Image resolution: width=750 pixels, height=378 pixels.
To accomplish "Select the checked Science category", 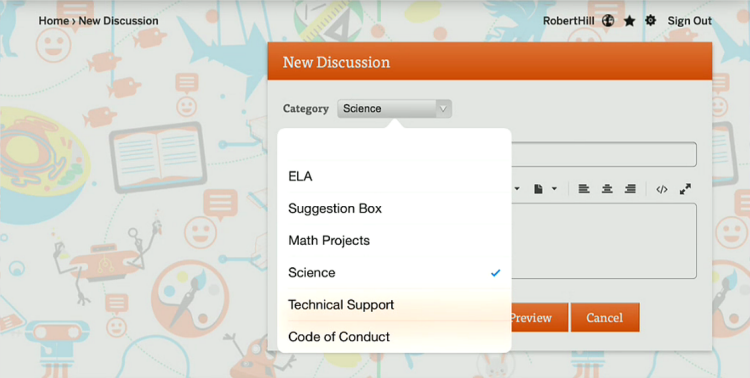I will click(394, 272).
